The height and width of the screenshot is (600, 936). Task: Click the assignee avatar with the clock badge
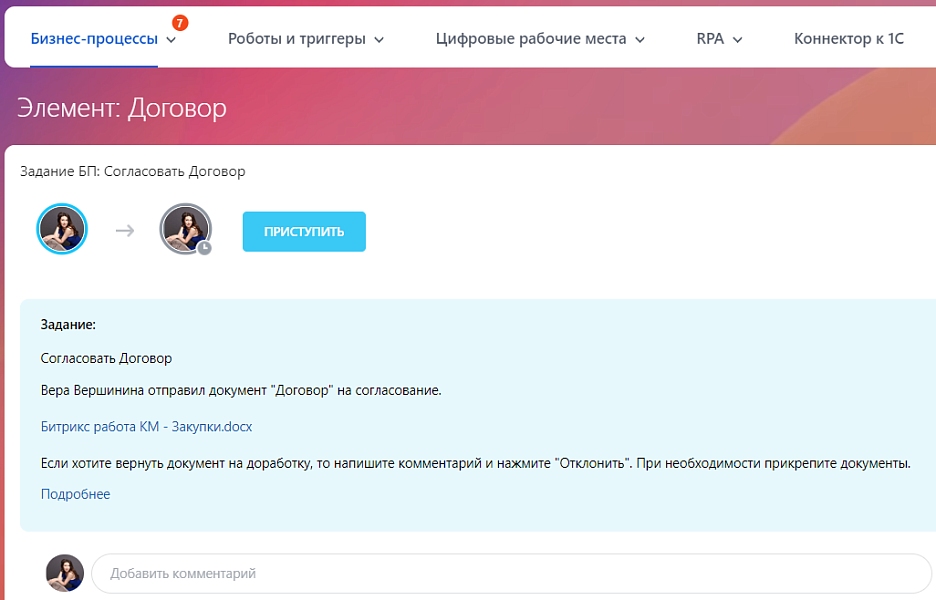pyautogui.click(x=185, y=228)
